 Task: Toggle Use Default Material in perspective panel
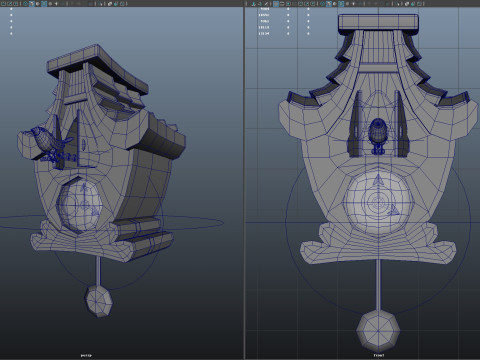pos(38,4)
